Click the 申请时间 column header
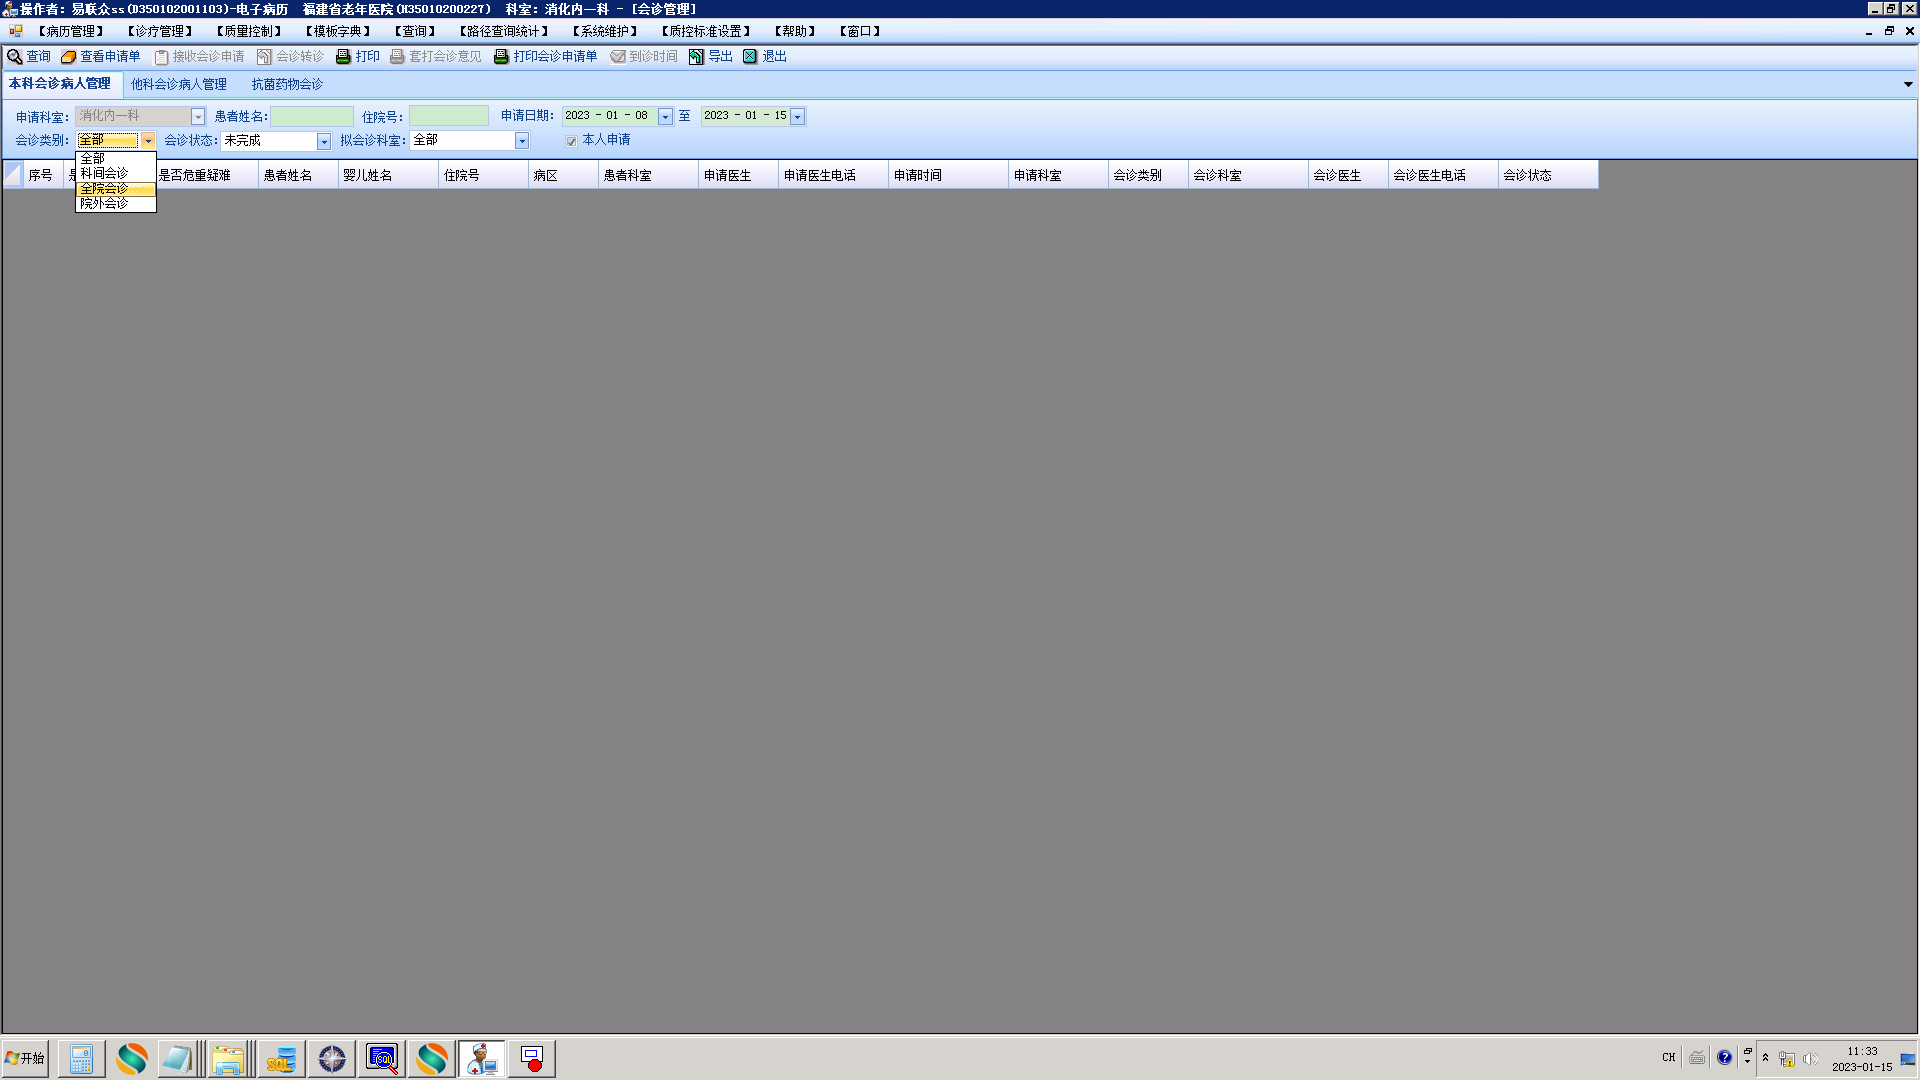The height and width of the screenshot is (1080, 1920). pos(917,176)
